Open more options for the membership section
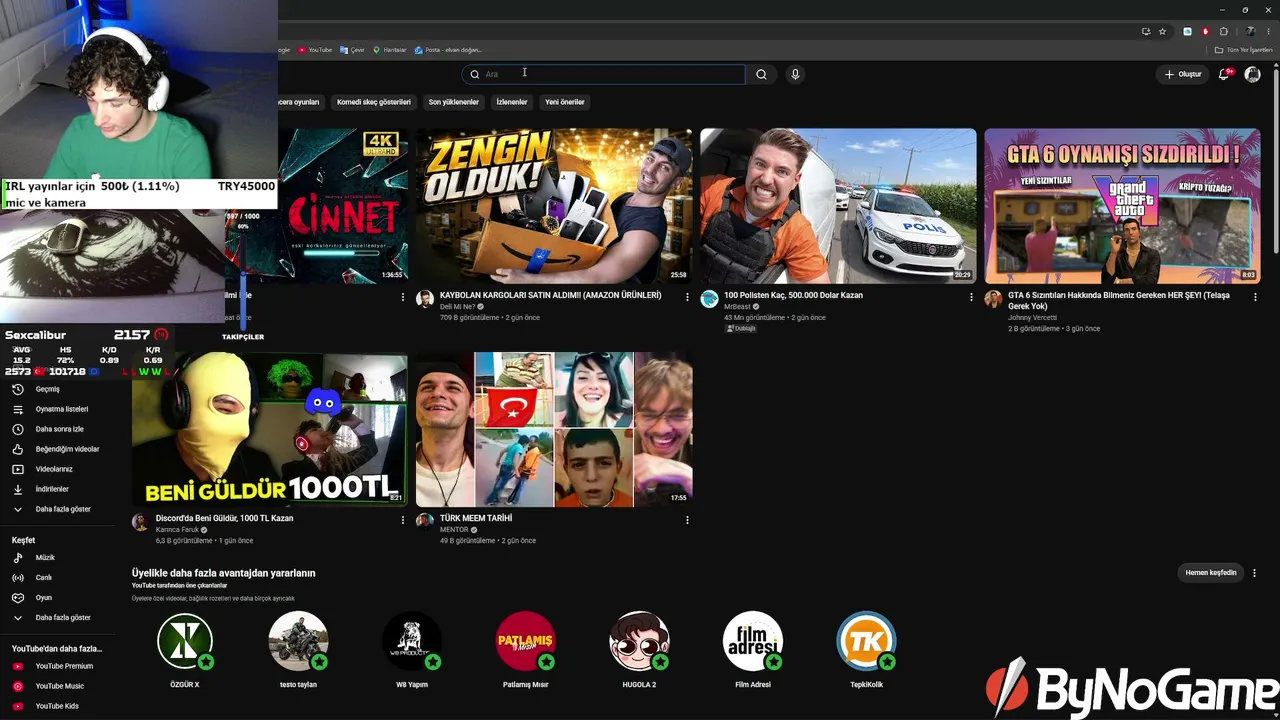 pos(1254,573)
